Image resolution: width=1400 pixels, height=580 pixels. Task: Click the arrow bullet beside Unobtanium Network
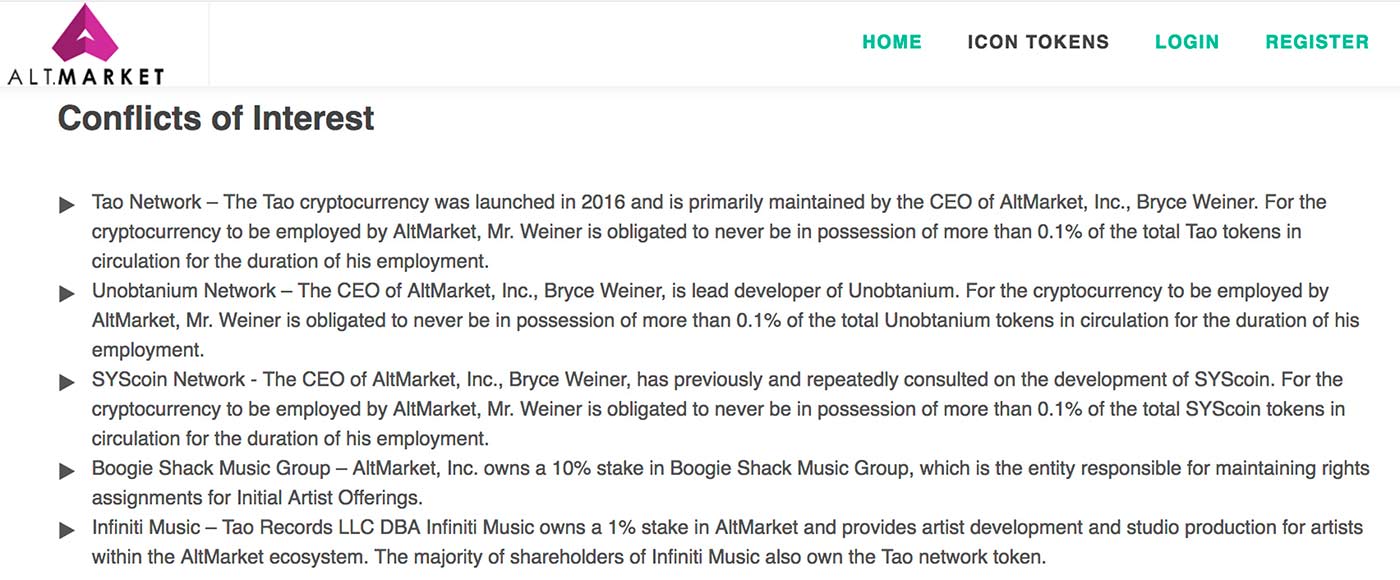click(67, 294)
